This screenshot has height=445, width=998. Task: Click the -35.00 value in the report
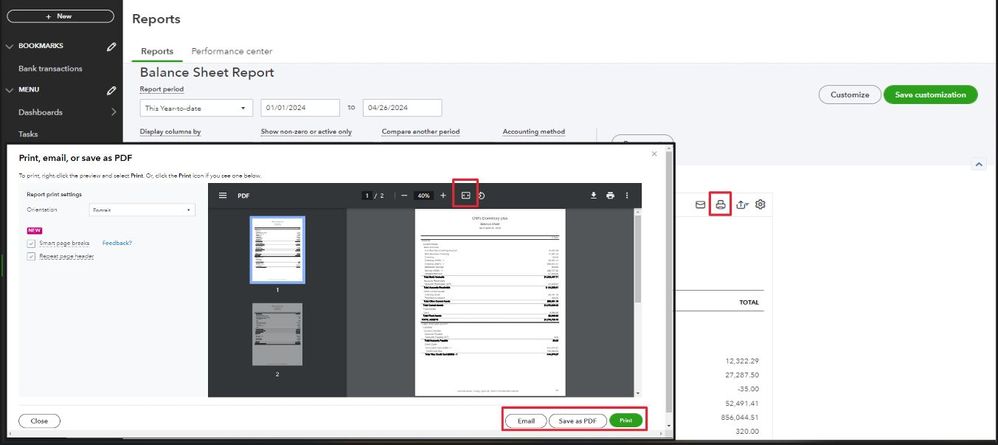(748, 389)
